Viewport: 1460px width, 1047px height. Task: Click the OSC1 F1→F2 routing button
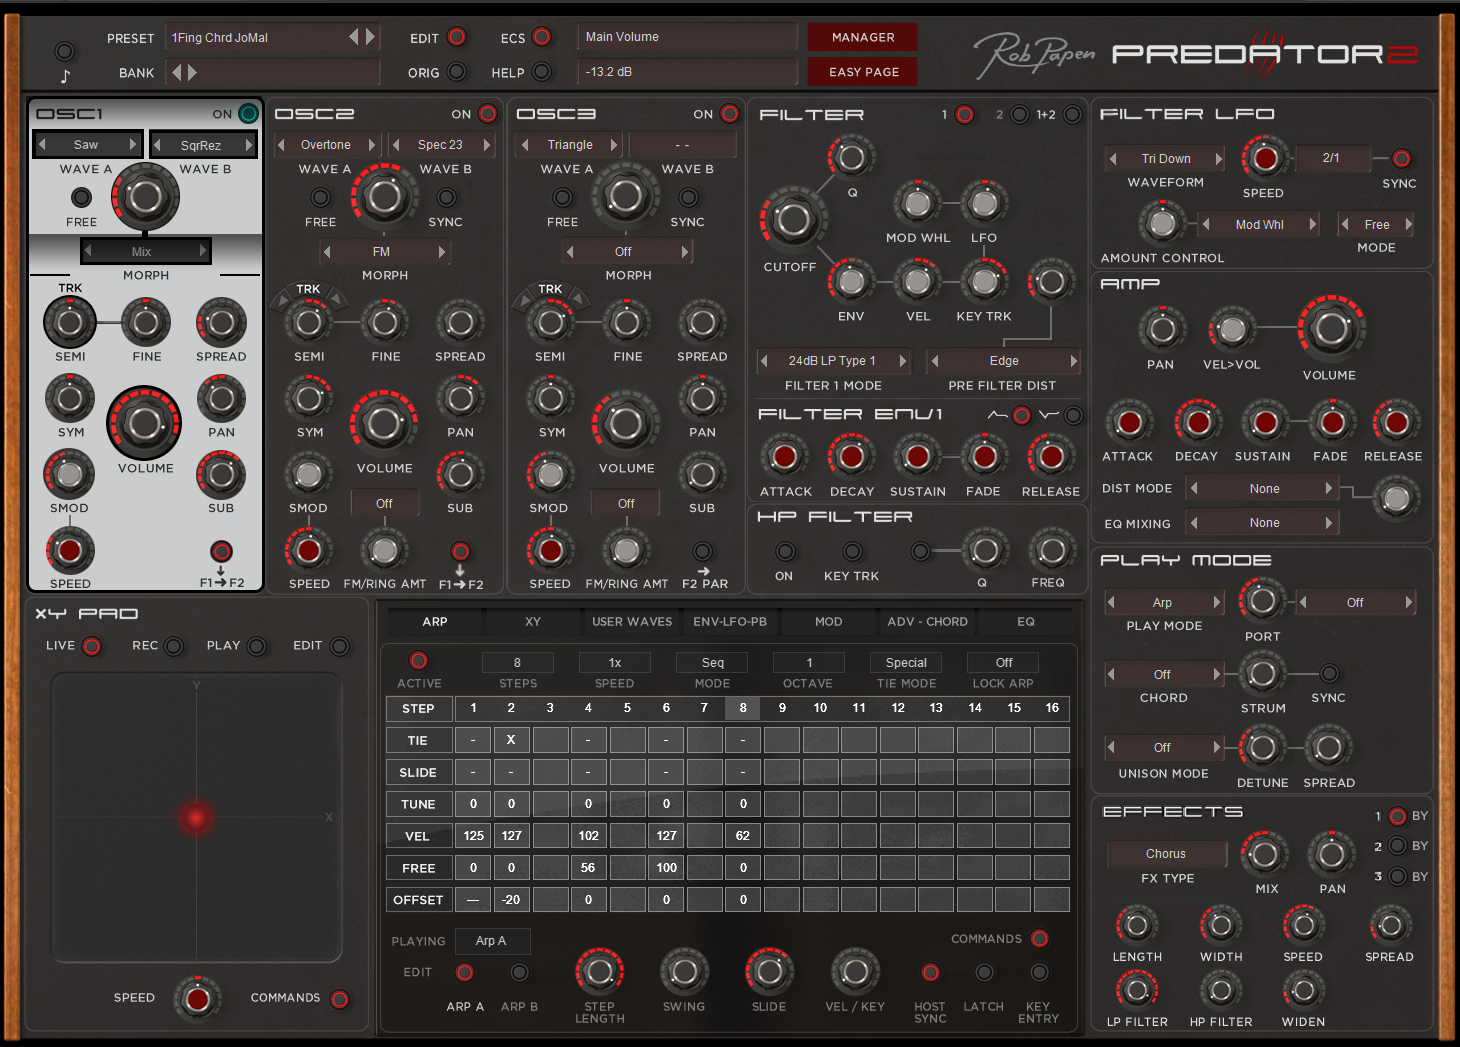point(221,551)
